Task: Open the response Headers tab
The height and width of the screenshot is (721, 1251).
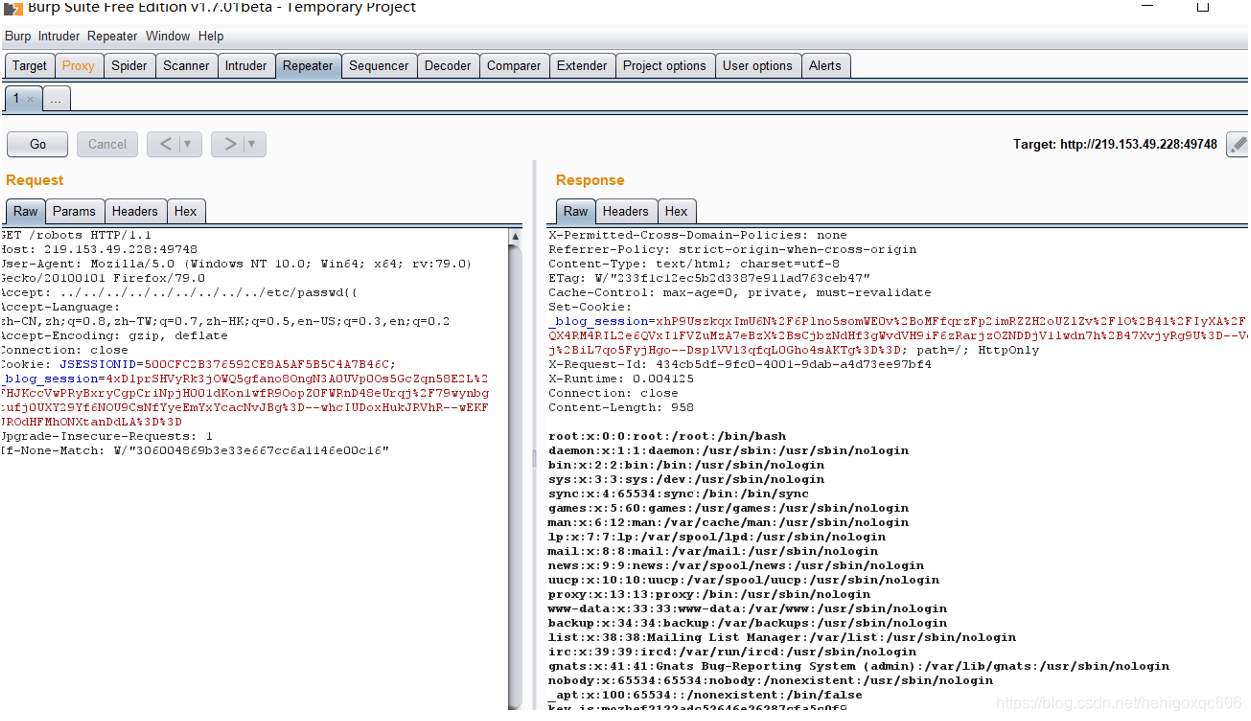Action: coord(625,211)
